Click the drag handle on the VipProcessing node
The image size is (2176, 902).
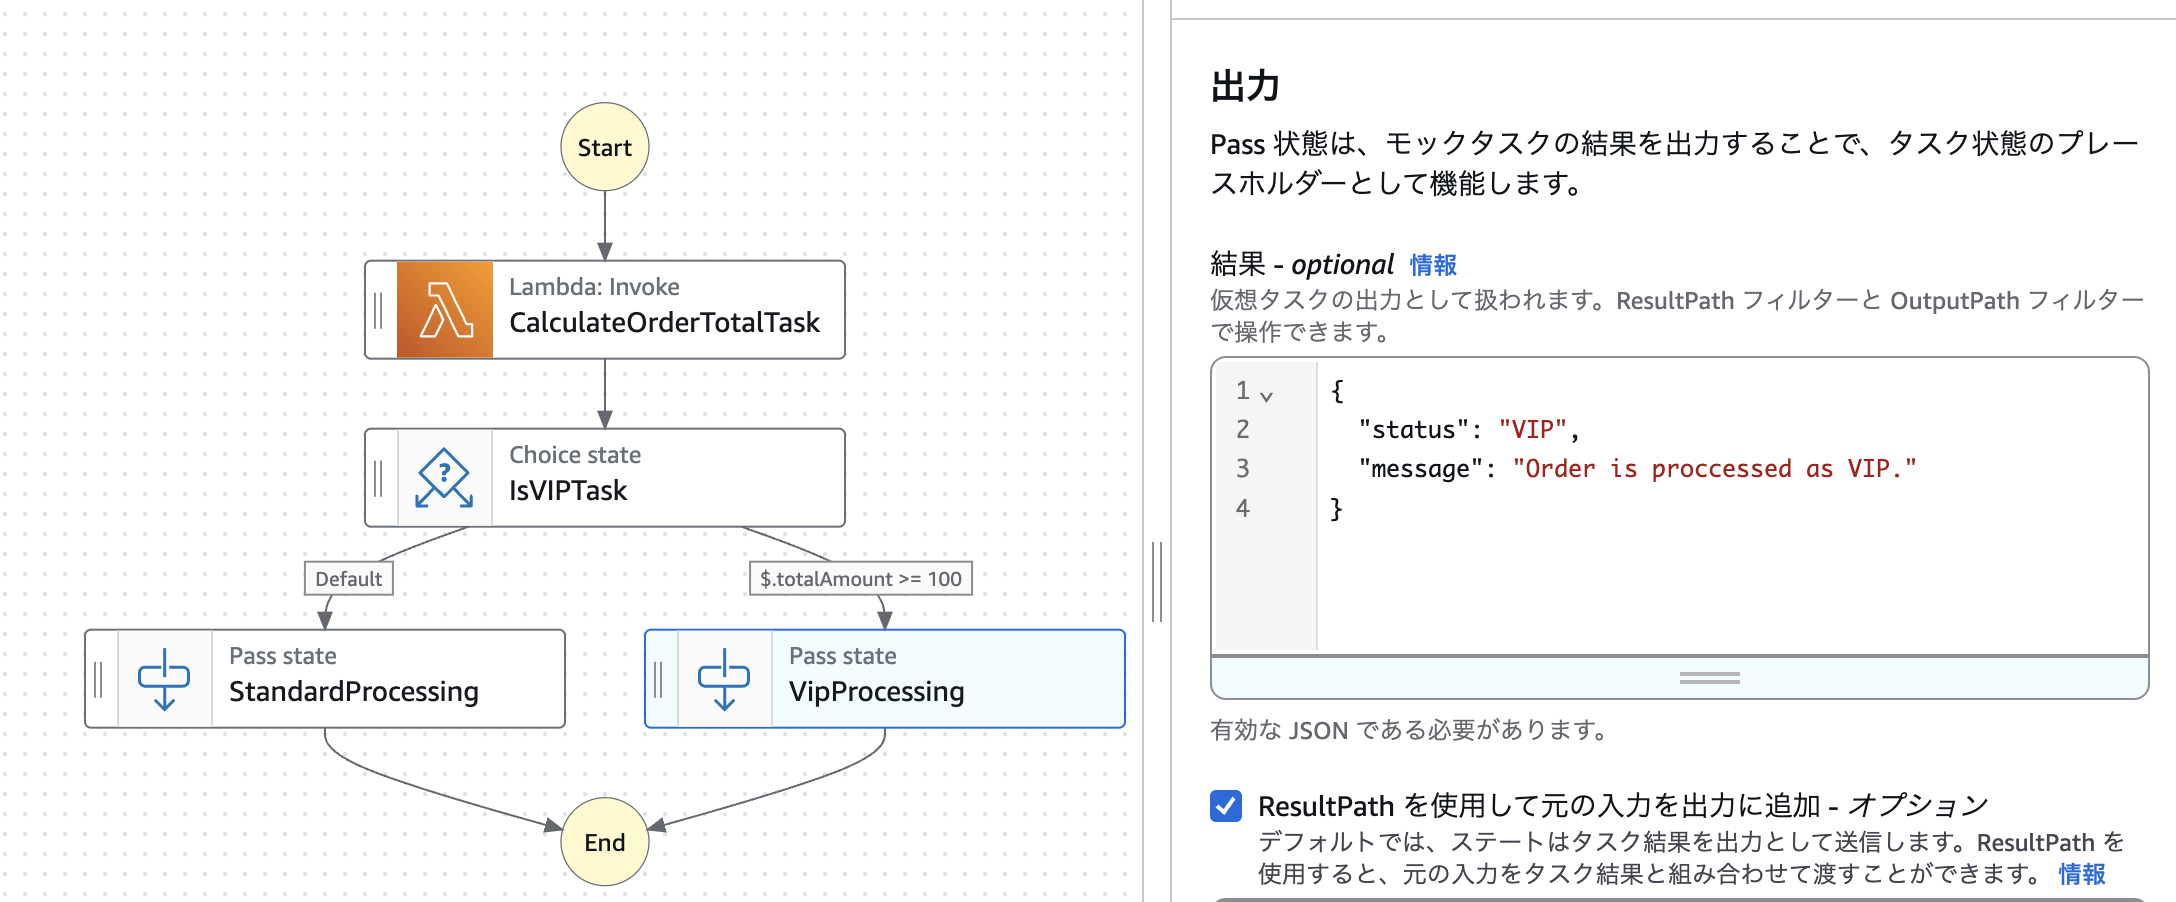click(x=659, y=679)
